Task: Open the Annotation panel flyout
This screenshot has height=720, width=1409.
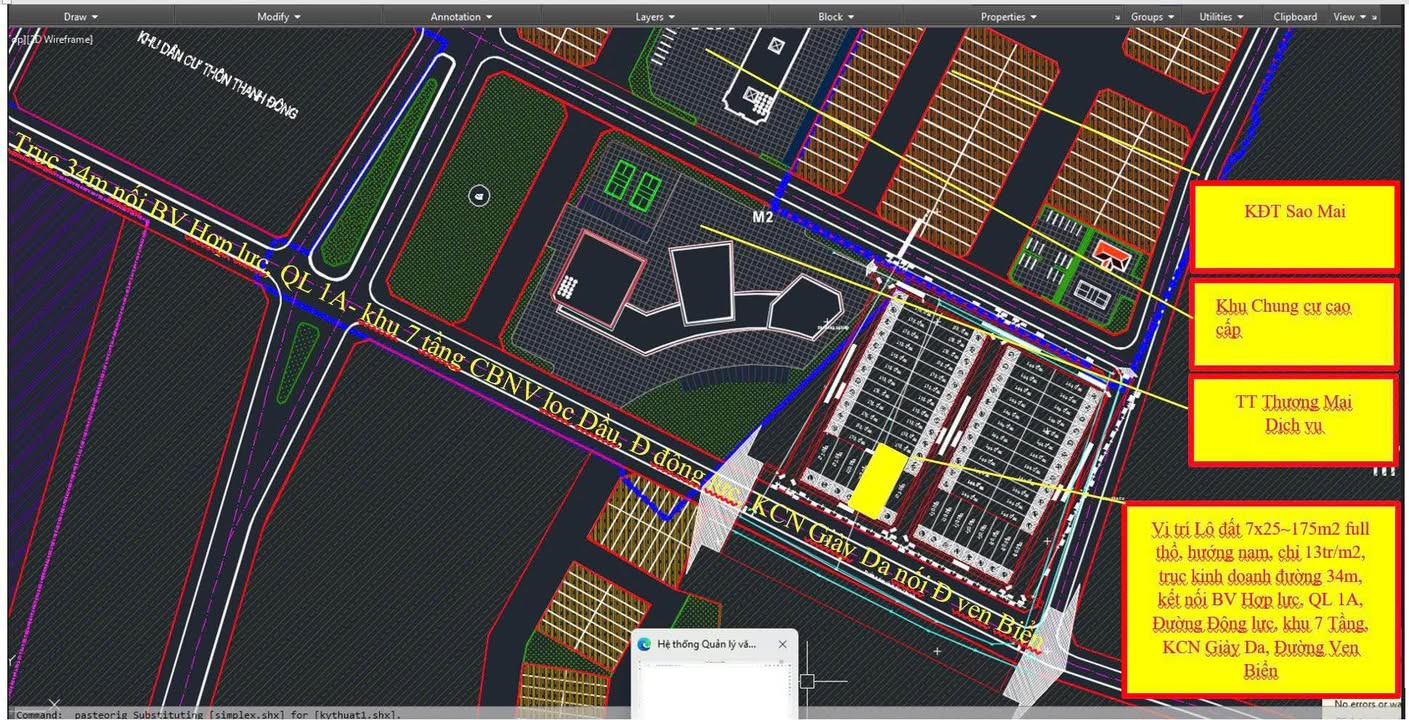Action: pyautogui.click(x=461, y=17)
